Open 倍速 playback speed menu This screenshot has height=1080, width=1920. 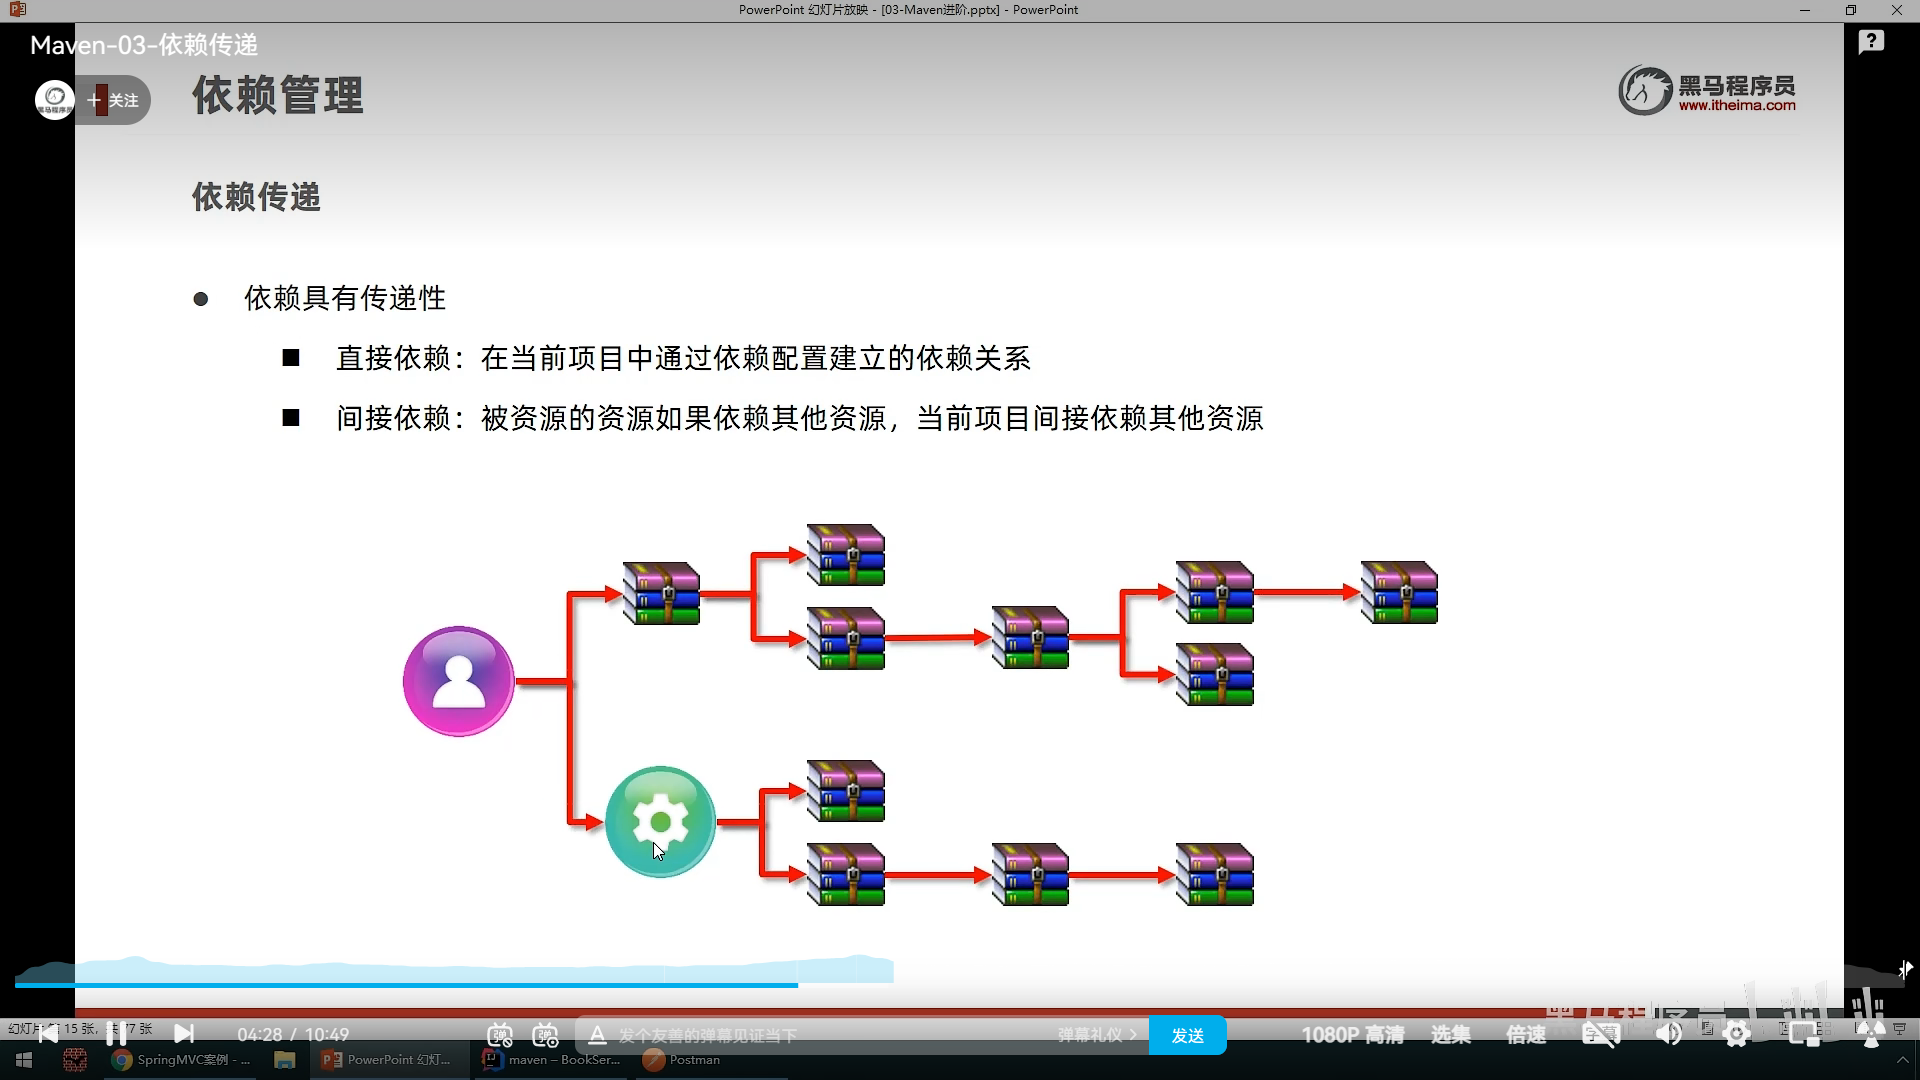[x=1526, y=1035]
